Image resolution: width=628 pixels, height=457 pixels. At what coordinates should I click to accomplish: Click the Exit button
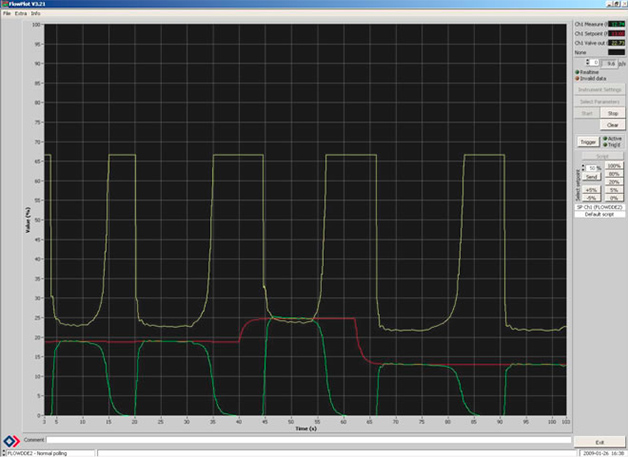tap(599, 441)
